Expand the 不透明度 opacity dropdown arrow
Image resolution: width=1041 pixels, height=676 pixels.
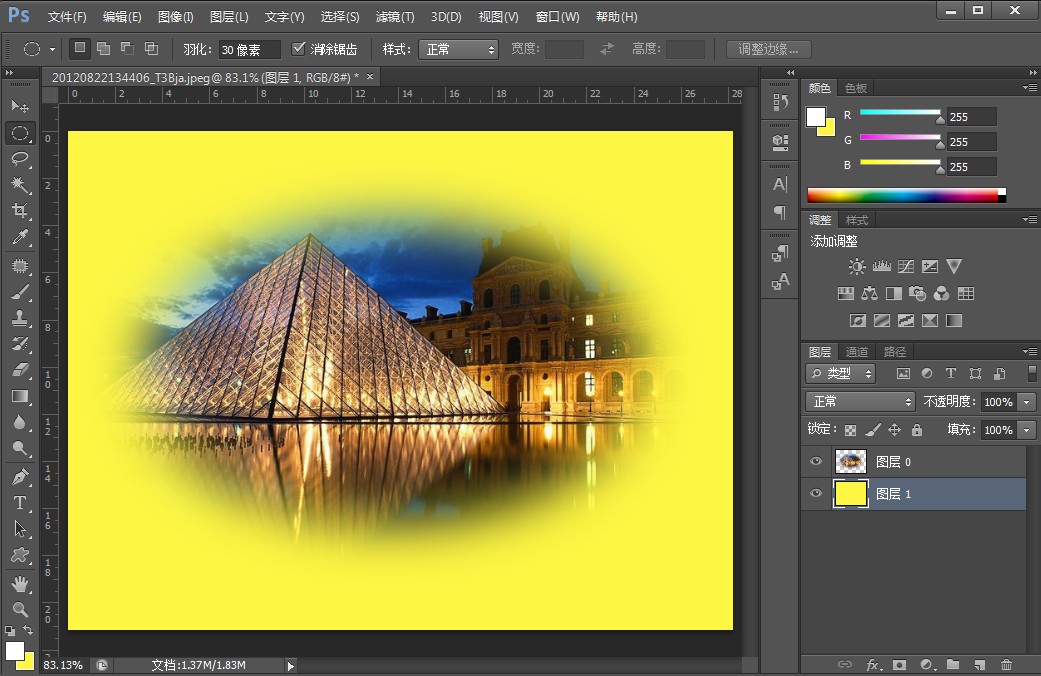pyautogui.click(x=1027, y=401)
